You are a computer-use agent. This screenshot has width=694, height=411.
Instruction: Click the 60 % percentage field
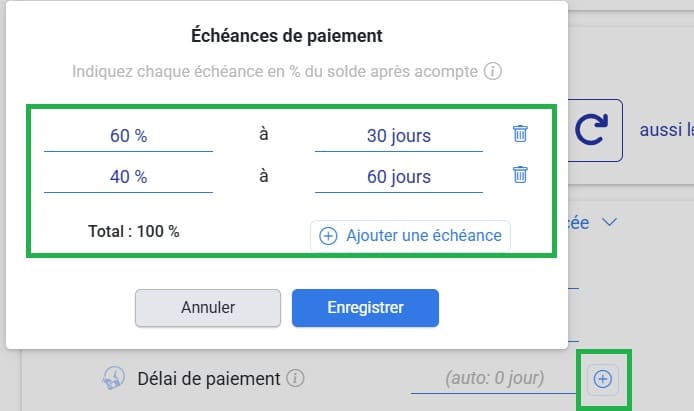click(x=128, y=136)
